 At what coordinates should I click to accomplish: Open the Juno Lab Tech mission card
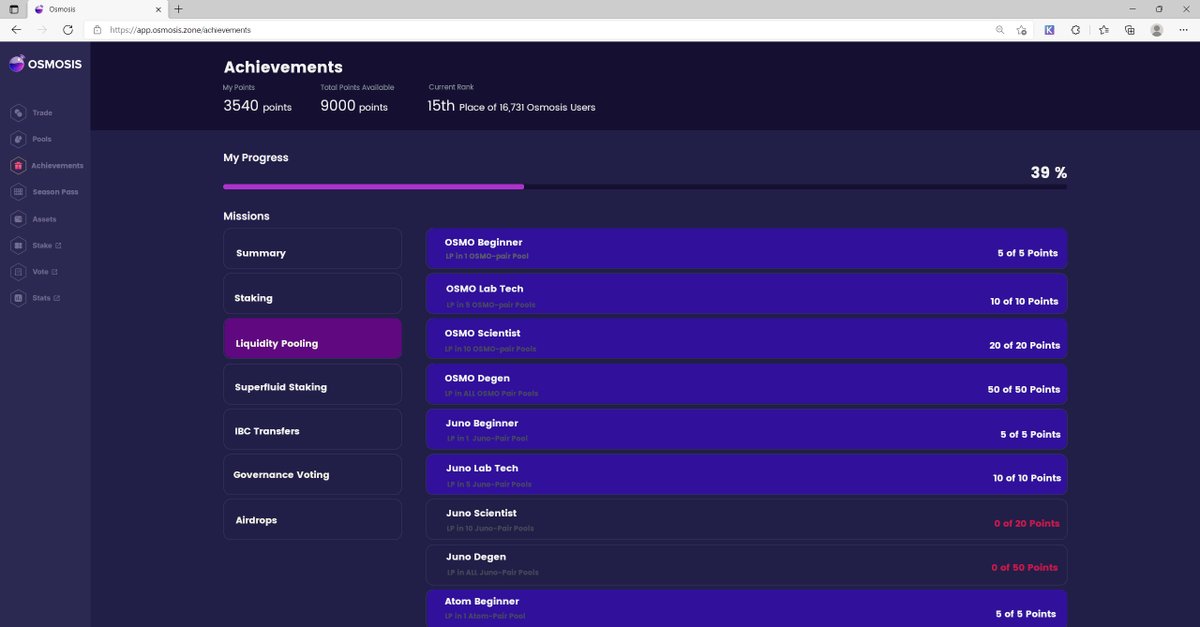click(746, 474)
